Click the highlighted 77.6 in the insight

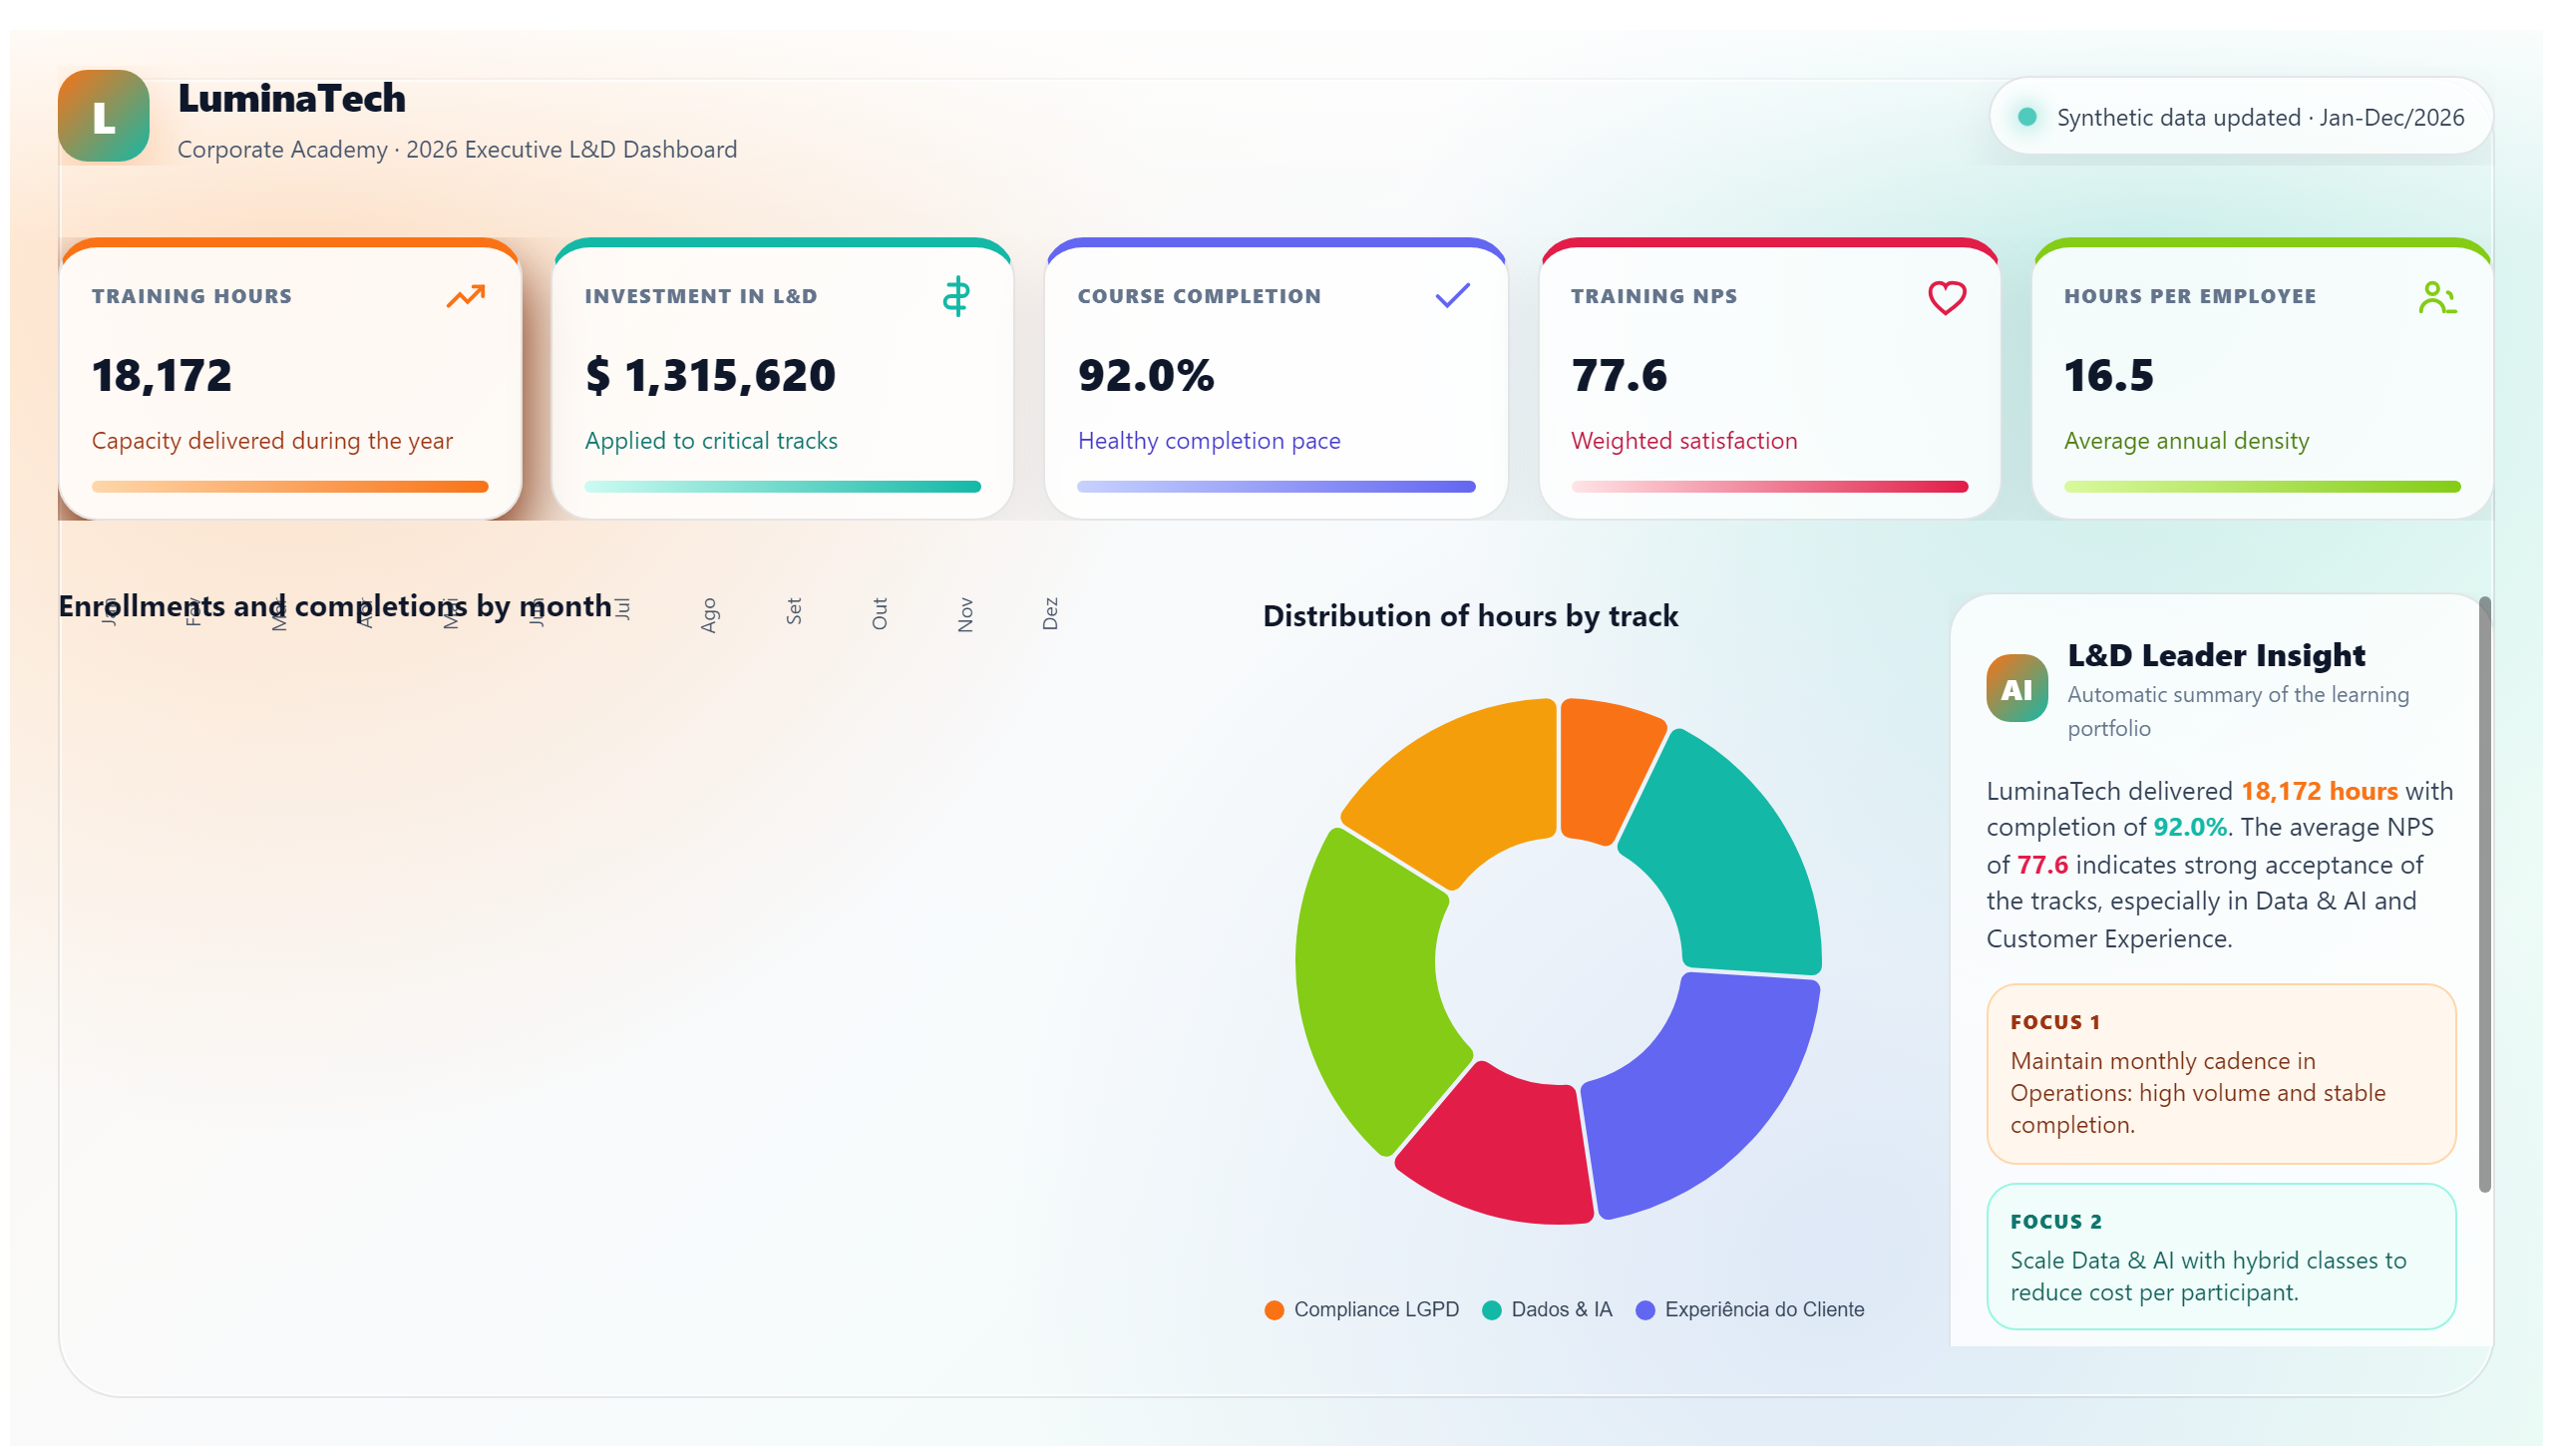[x=2041, y=865]
